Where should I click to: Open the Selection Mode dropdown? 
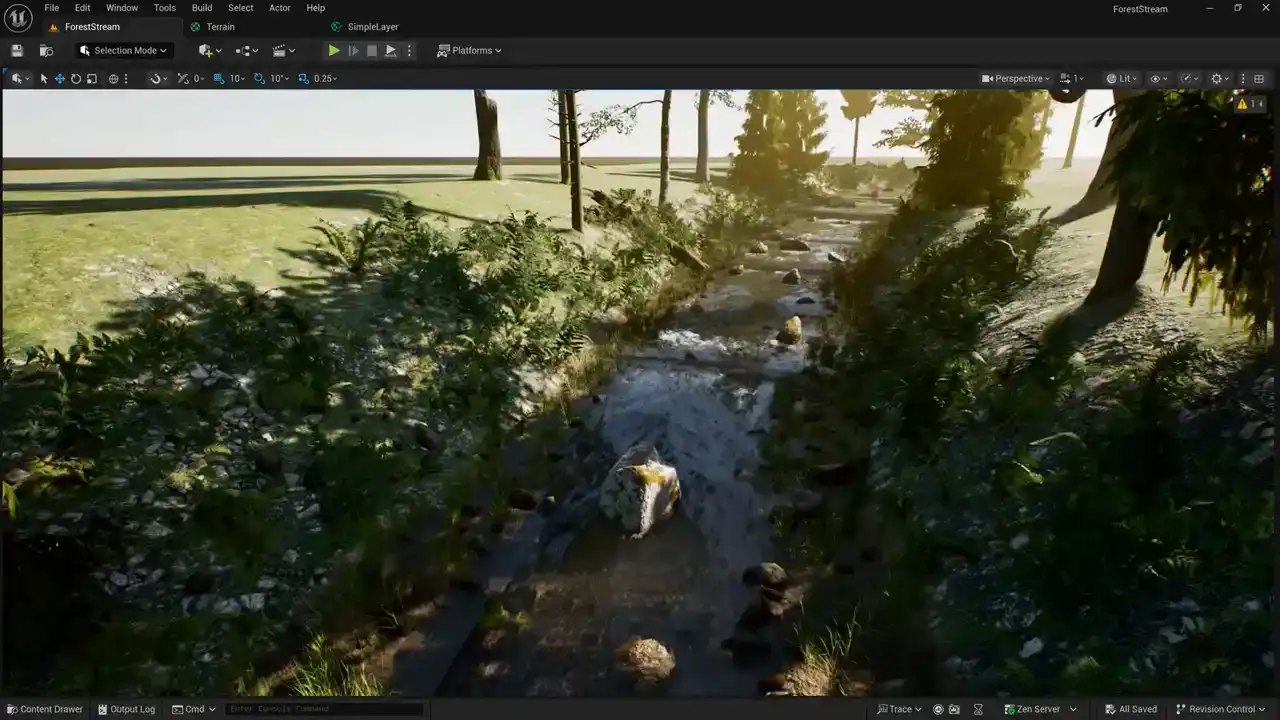tap(124, 51)
